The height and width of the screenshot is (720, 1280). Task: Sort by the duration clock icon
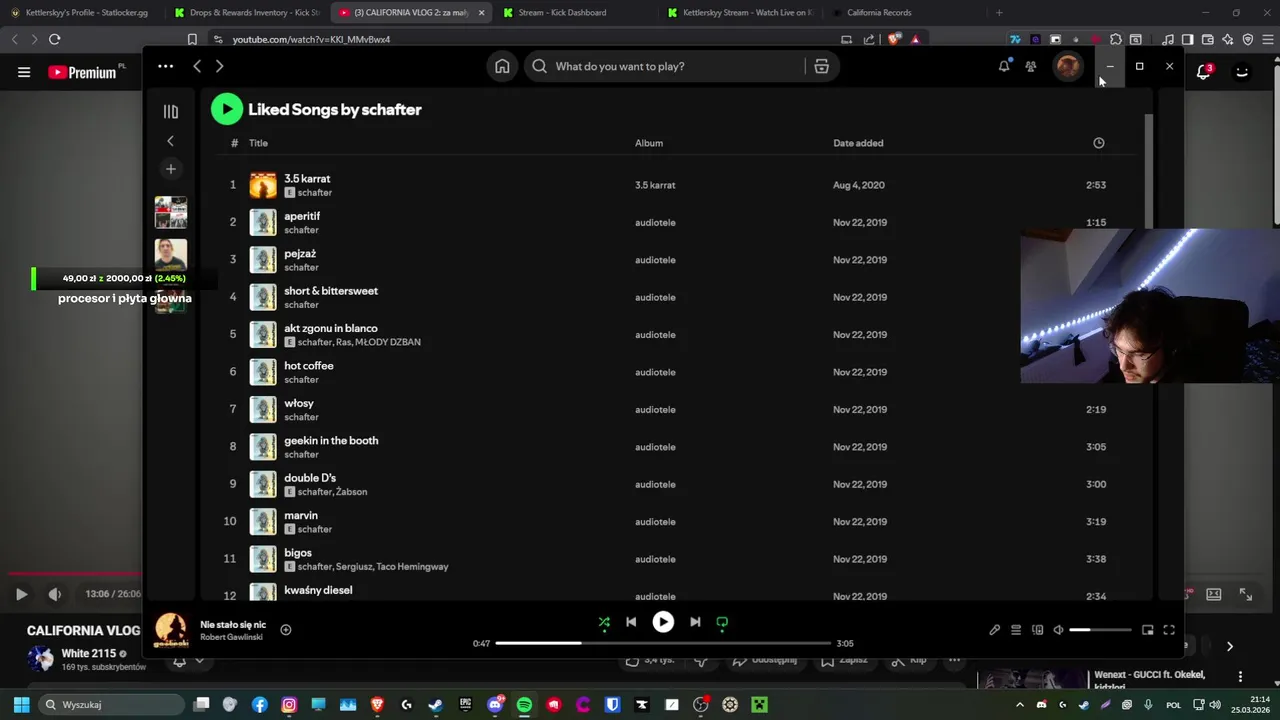(x=1098, y=143)
